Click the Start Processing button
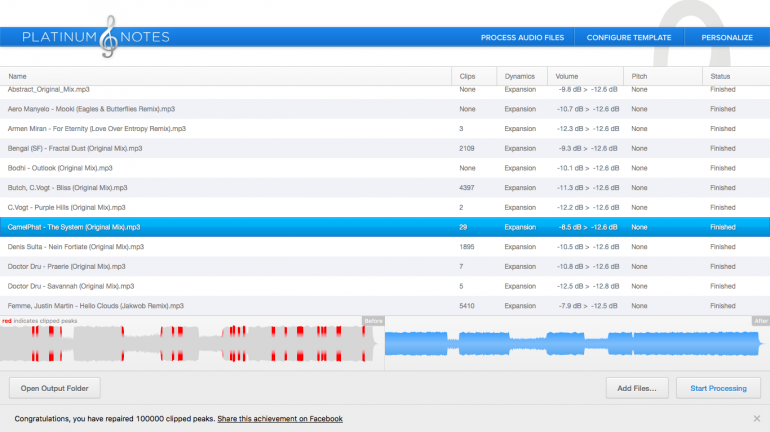Image resolution: width=770 pixels, height=432 pixels. coord(718,388)
